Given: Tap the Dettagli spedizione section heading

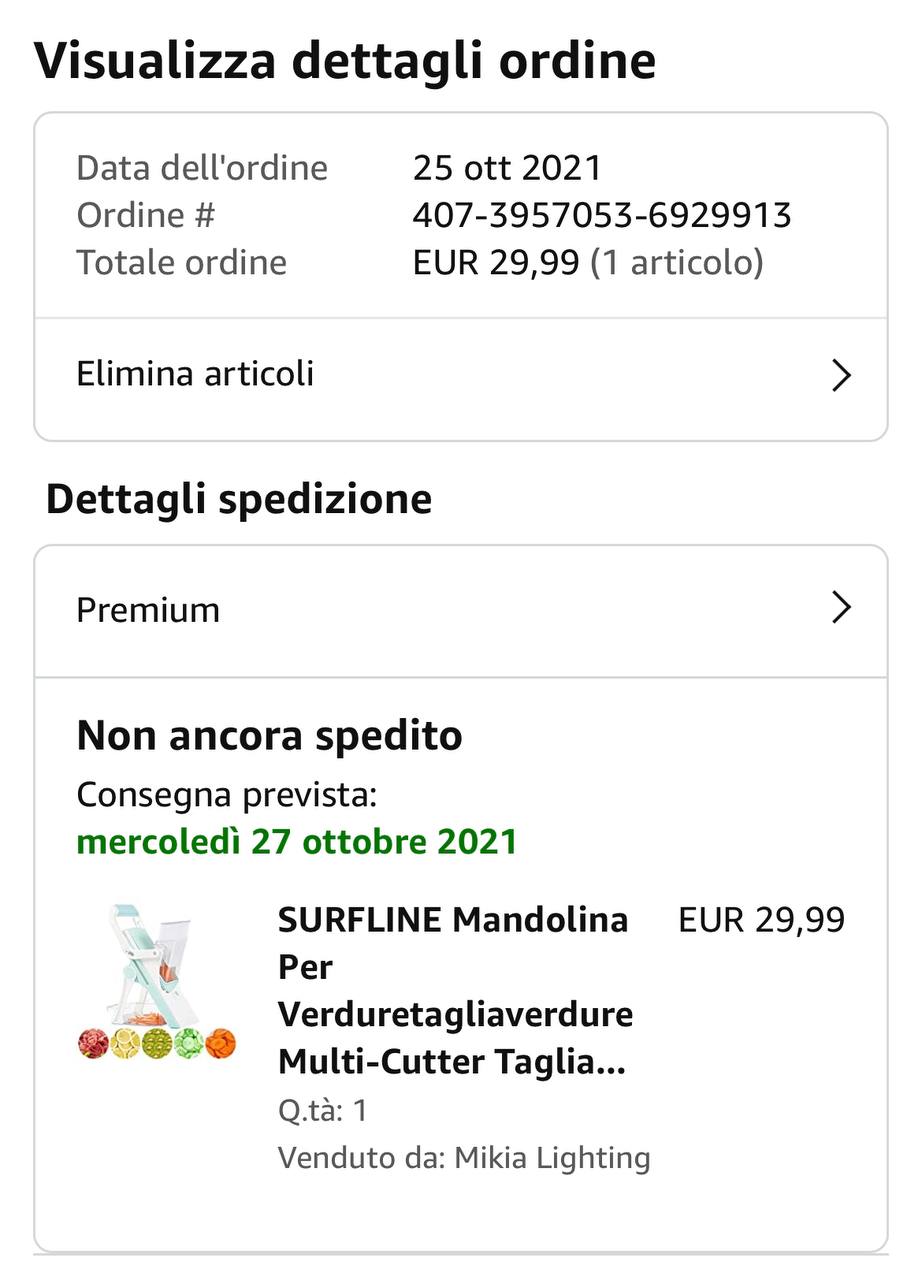Looking at the screenshot, I should click(x=239, y=499).
